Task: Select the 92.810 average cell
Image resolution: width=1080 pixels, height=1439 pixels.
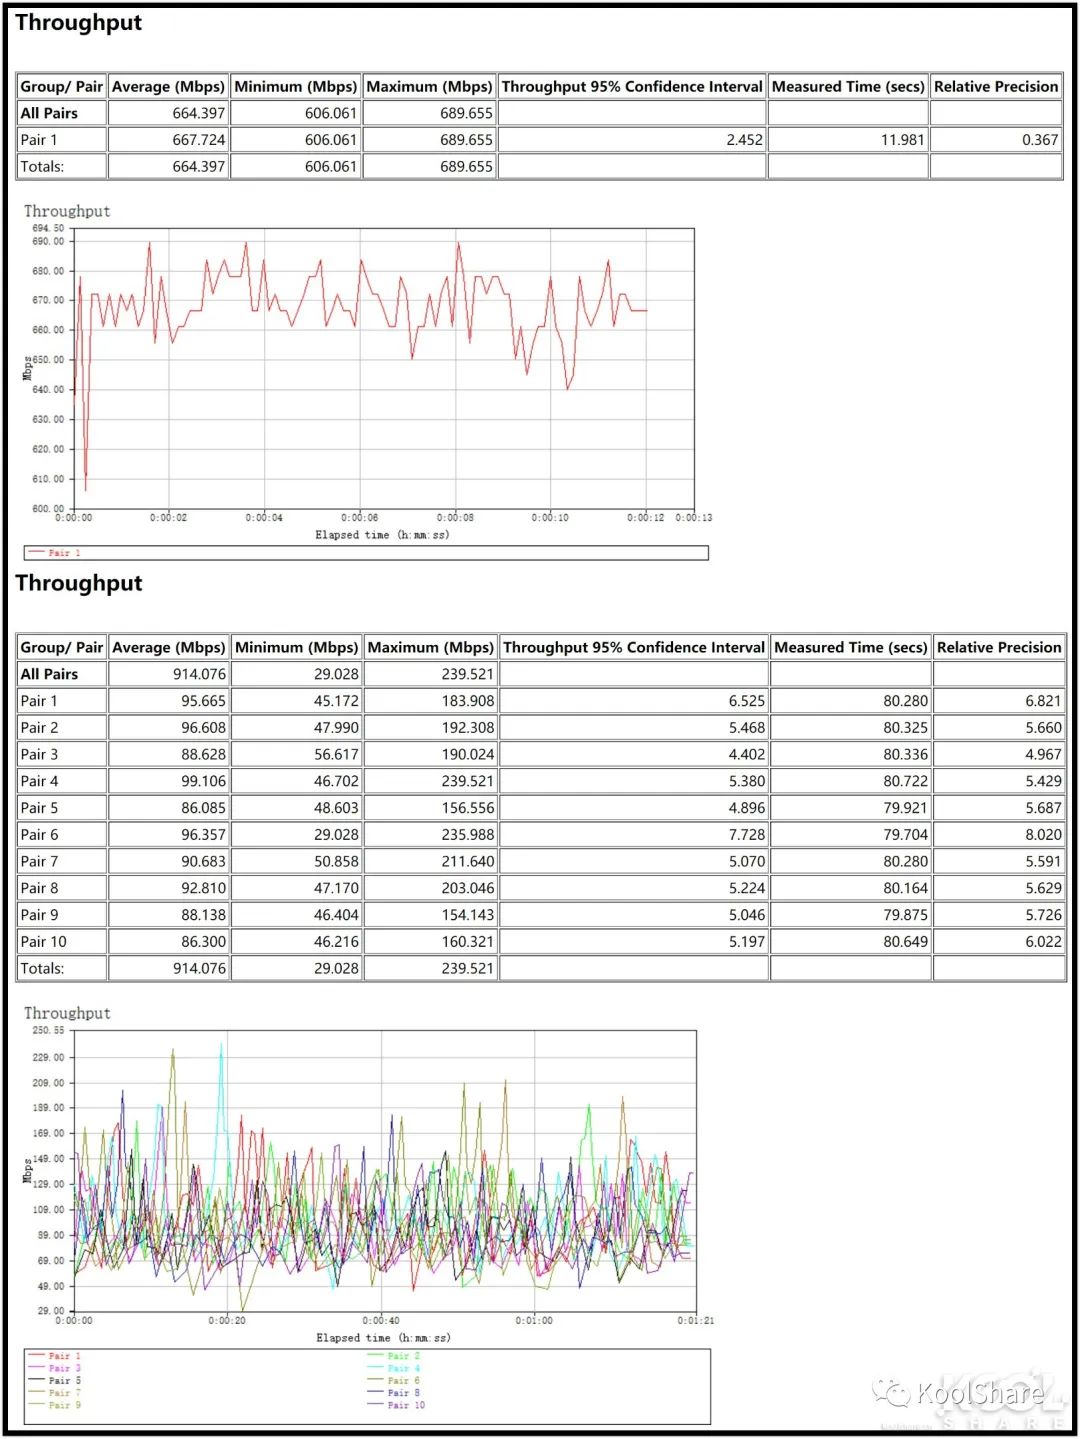Action: (x=169, y=888)
